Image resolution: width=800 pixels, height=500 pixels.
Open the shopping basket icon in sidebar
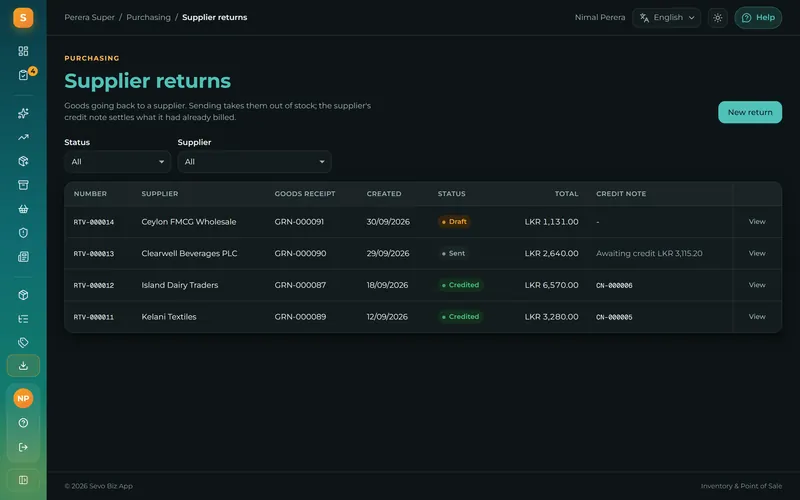tap(23, 209)
